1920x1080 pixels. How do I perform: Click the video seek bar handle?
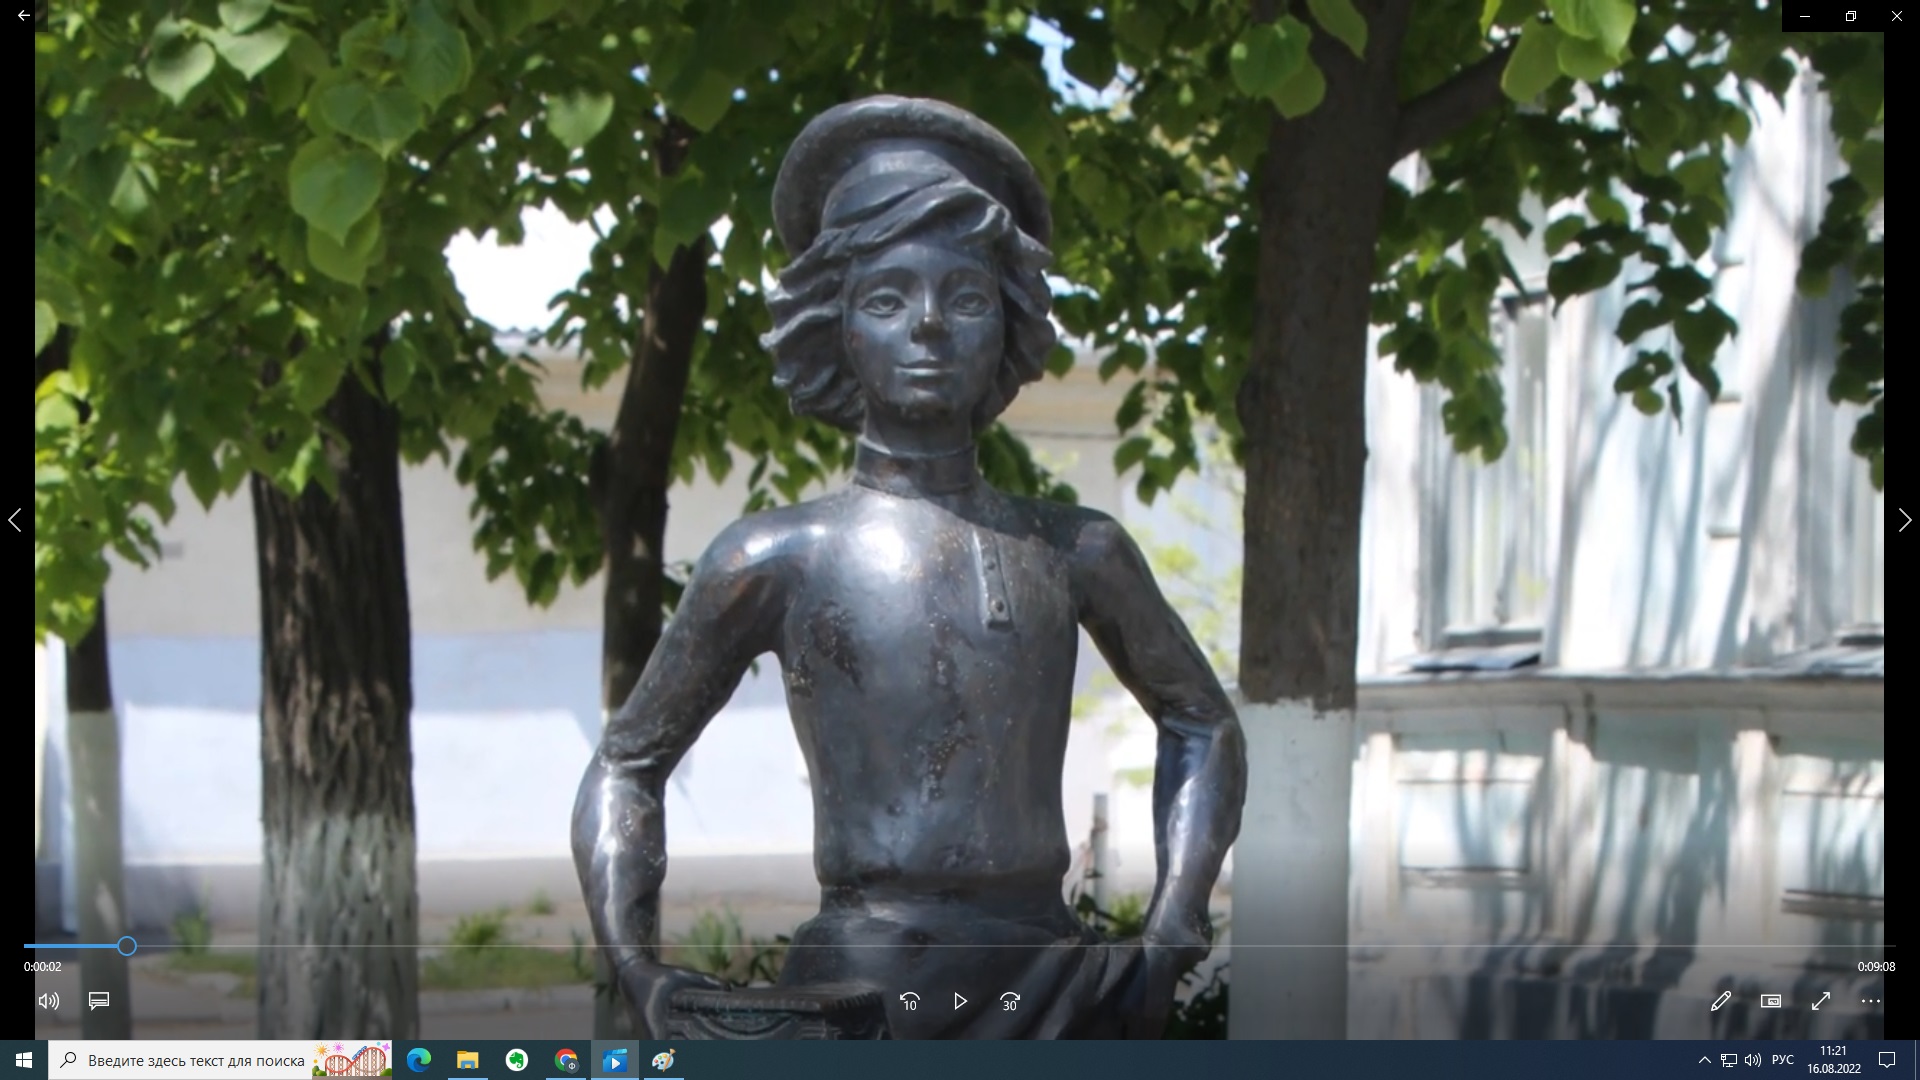(x=127, y=946)
